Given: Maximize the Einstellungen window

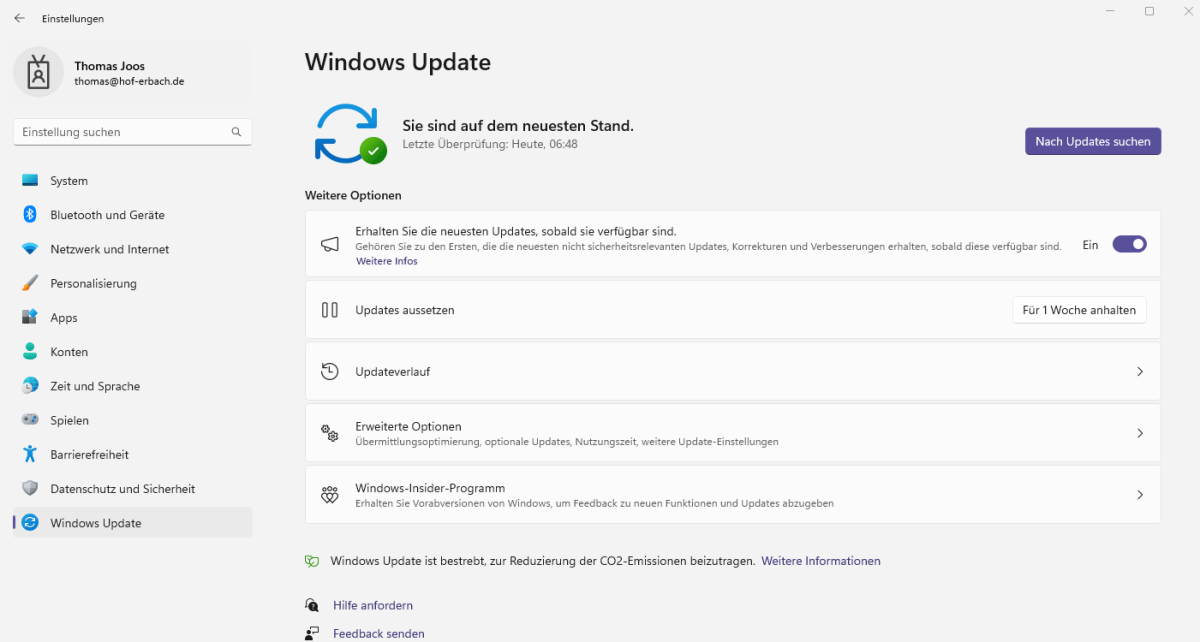Looking at the screenshot, I should click(1149, 11).
